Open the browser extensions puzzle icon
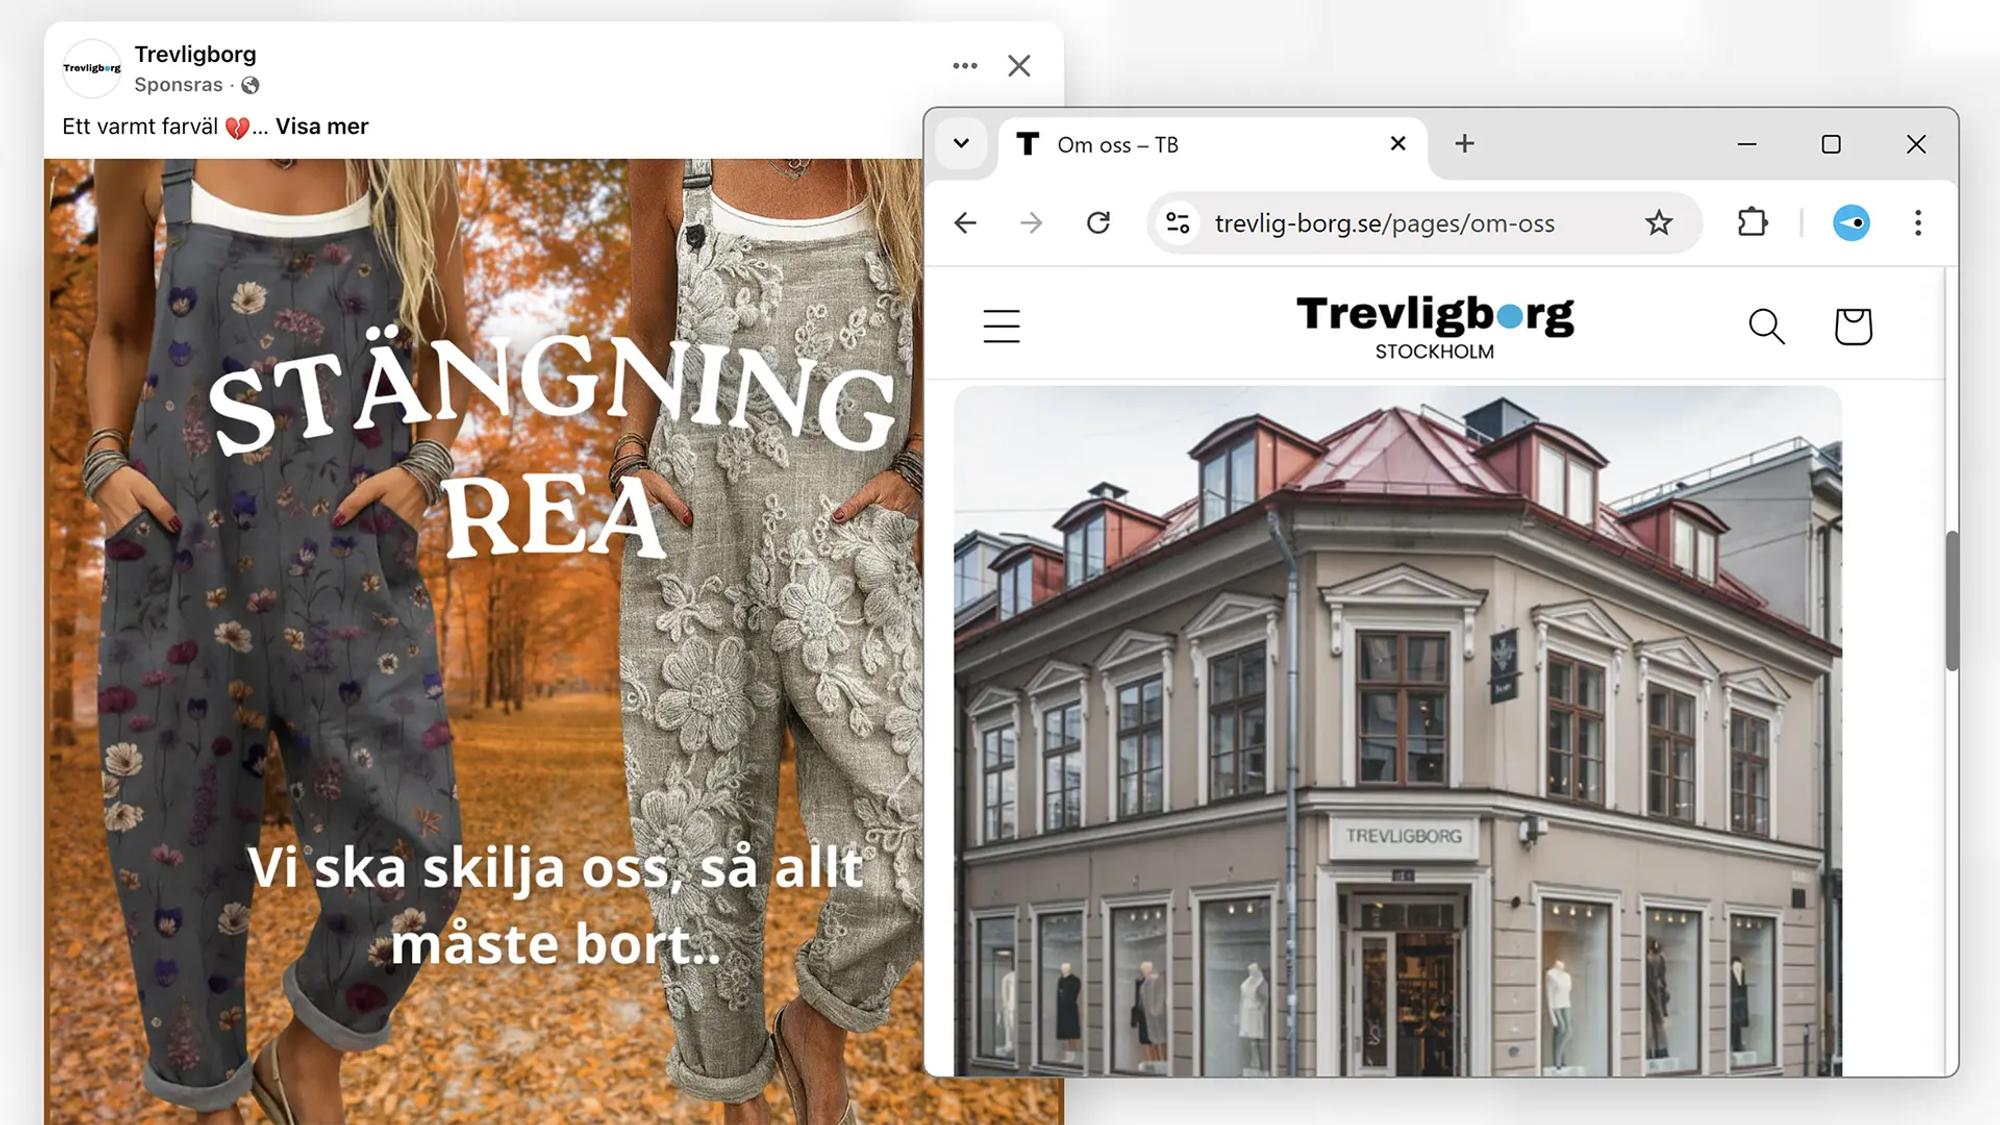The image size is (2000, 1125). [x=1753, y=222]
